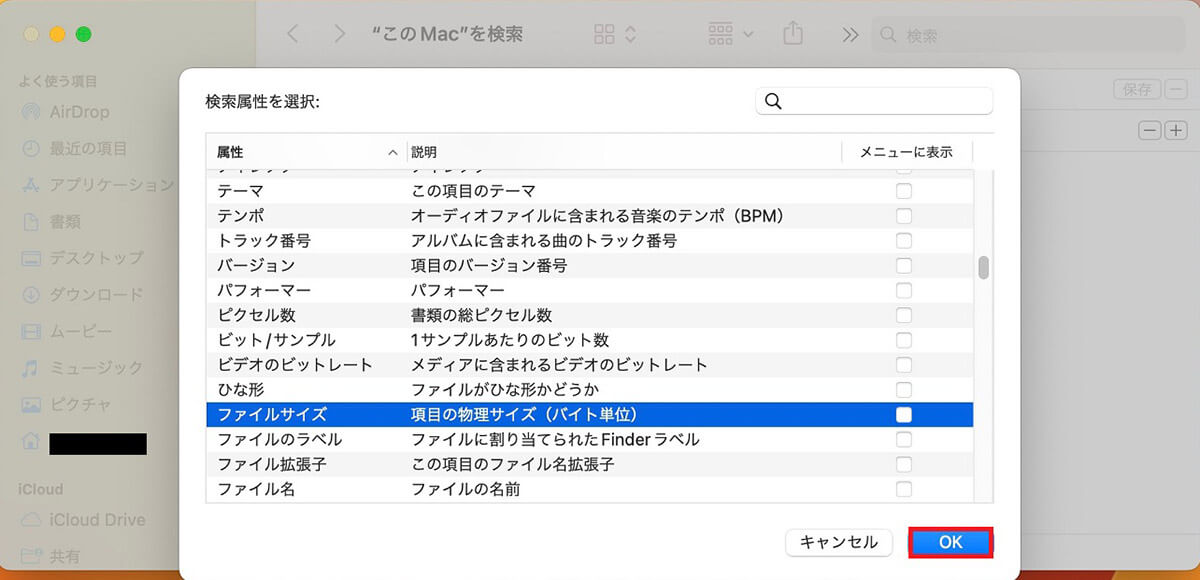Click Finder 保存 button
The width and height of the screenshot is (1200, 580).
1137,89
